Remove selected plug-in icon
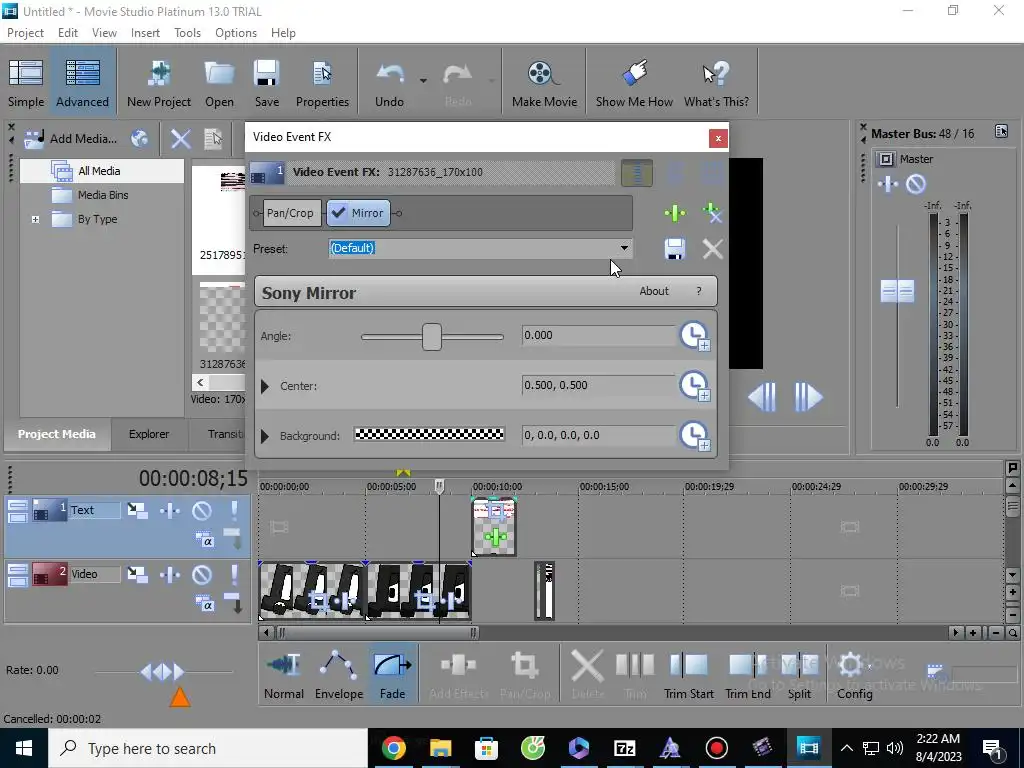This screenshot has height=768, width=1024. (x=712, y=213)
